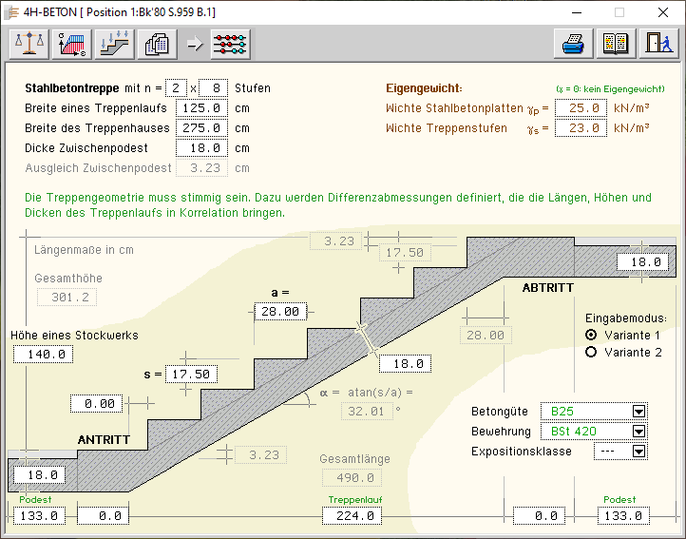This screenshot has width=686, height=539.
Task: Click the staircase loads toolbar icon
Action: (x=114, y=44)
